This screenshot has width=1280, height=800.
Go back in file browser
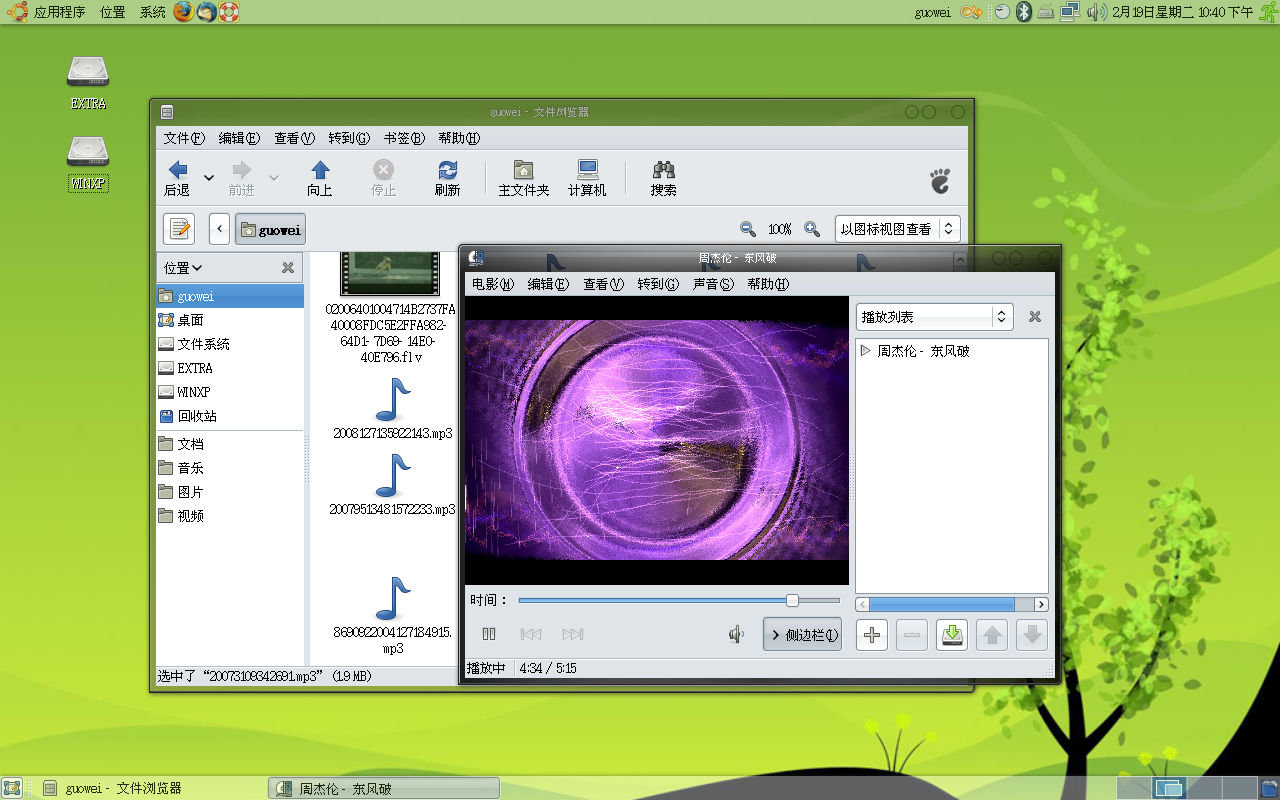(x=178, y=178)
